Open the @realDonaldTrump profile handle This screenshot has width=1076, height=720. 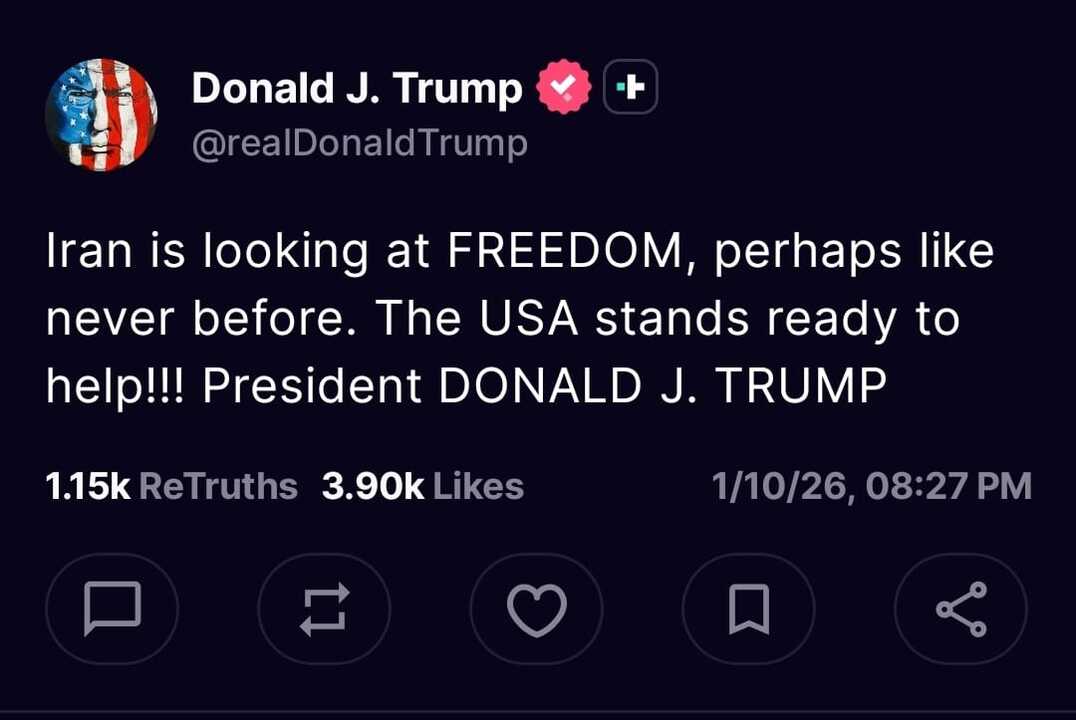(x=360, y=141)
